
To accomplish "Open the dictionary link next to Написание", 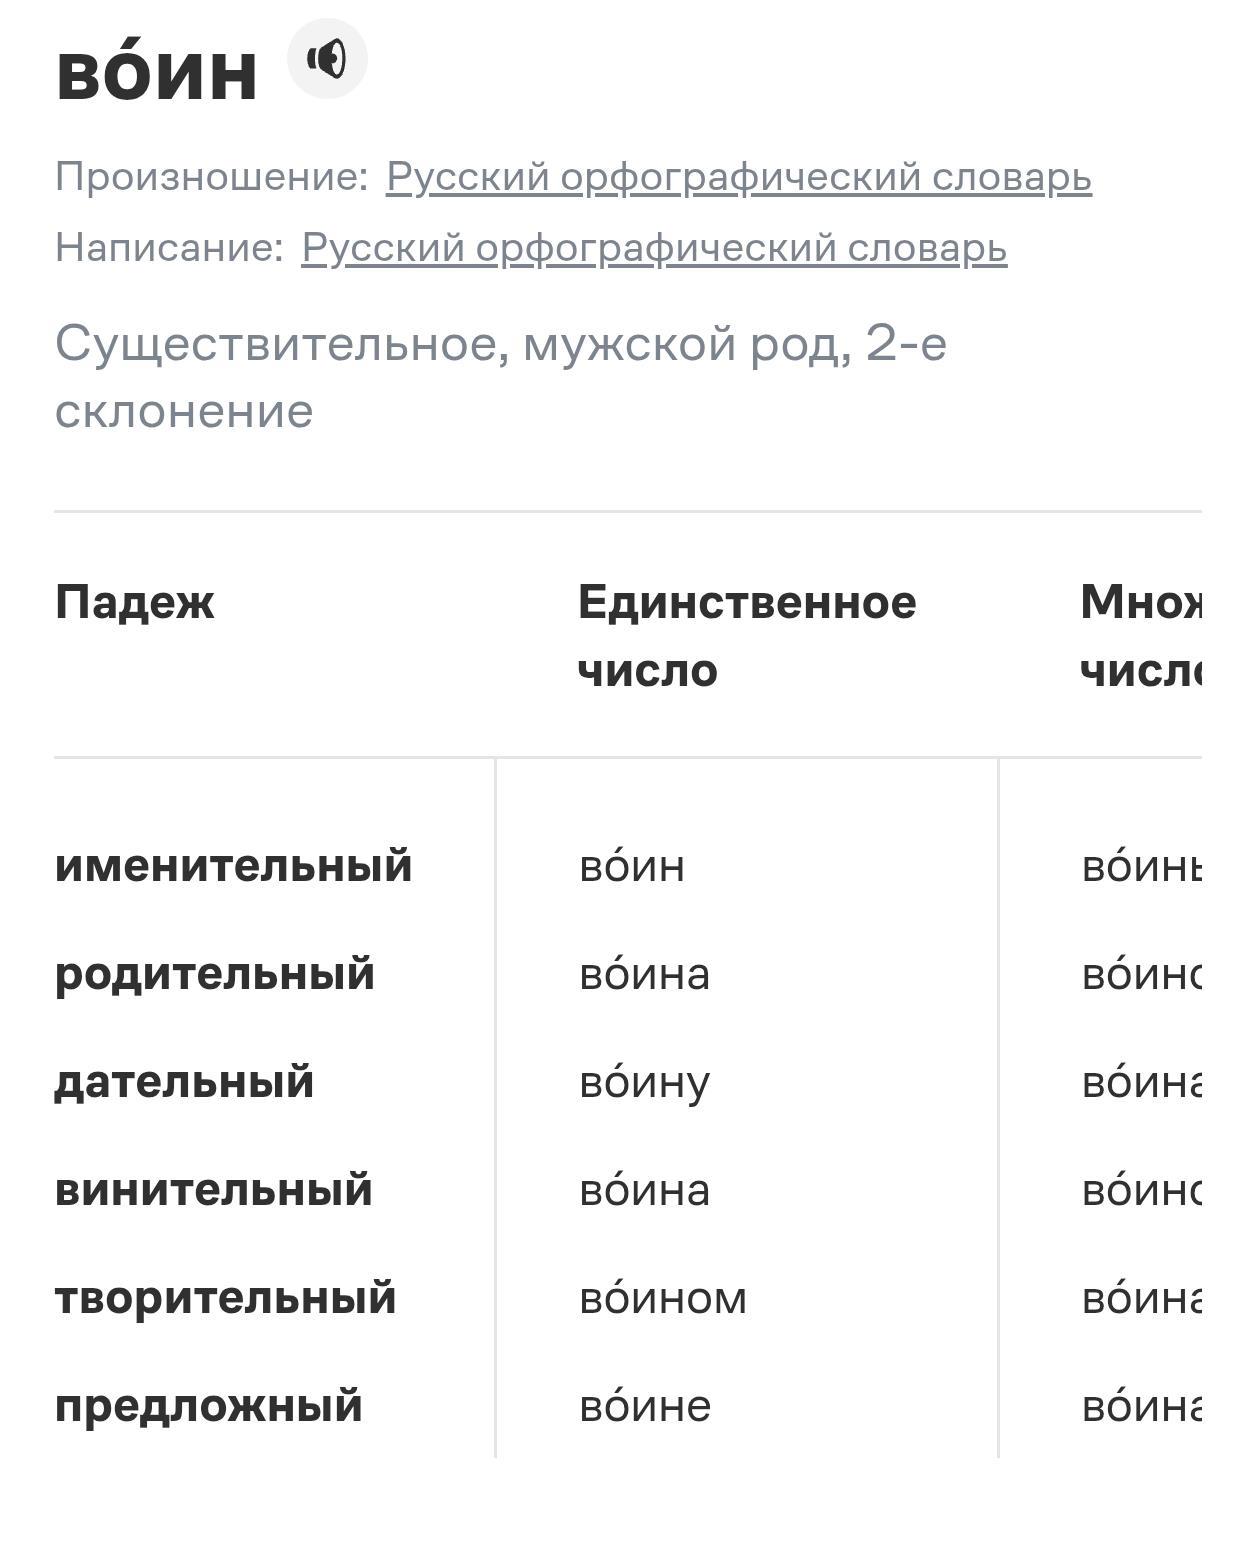I will click(x=654, y=248).
